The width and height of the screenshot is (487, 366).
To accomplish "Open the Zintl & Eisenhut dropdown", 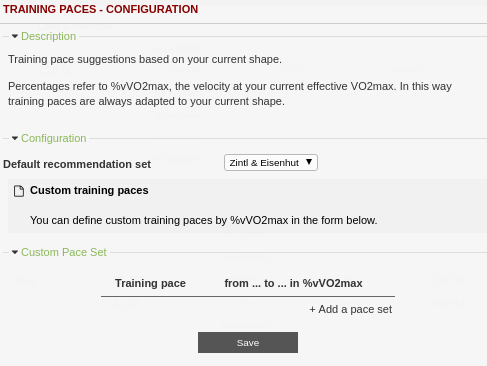I will 271,163.
